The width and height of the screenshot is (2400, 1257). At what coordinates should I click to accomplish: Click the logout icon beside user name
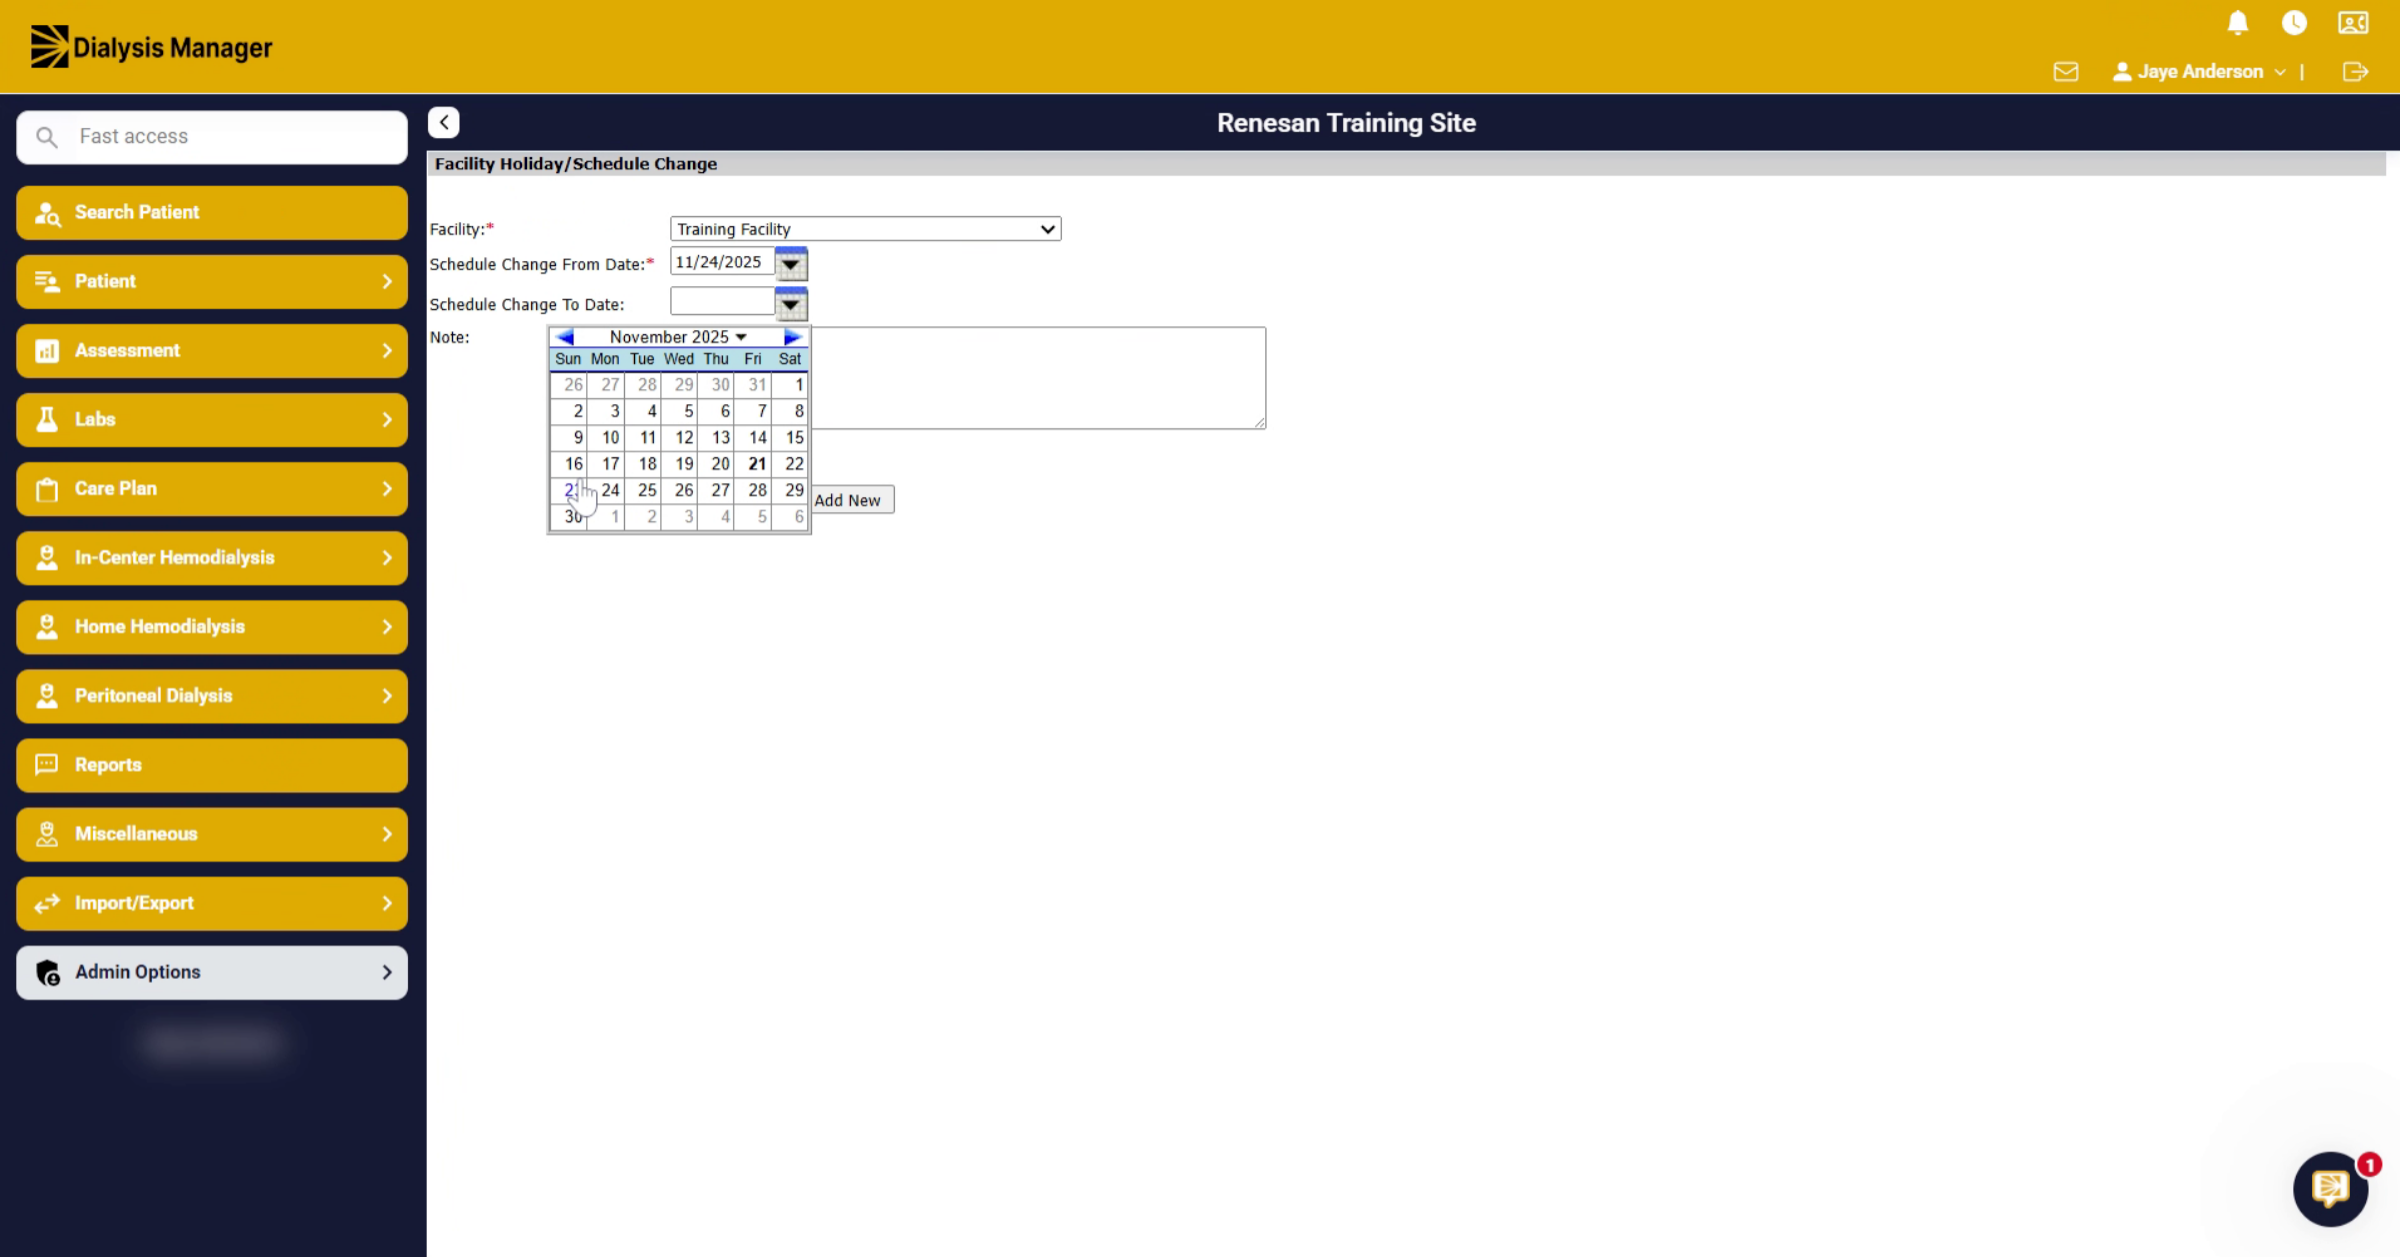click(2355, 72)
